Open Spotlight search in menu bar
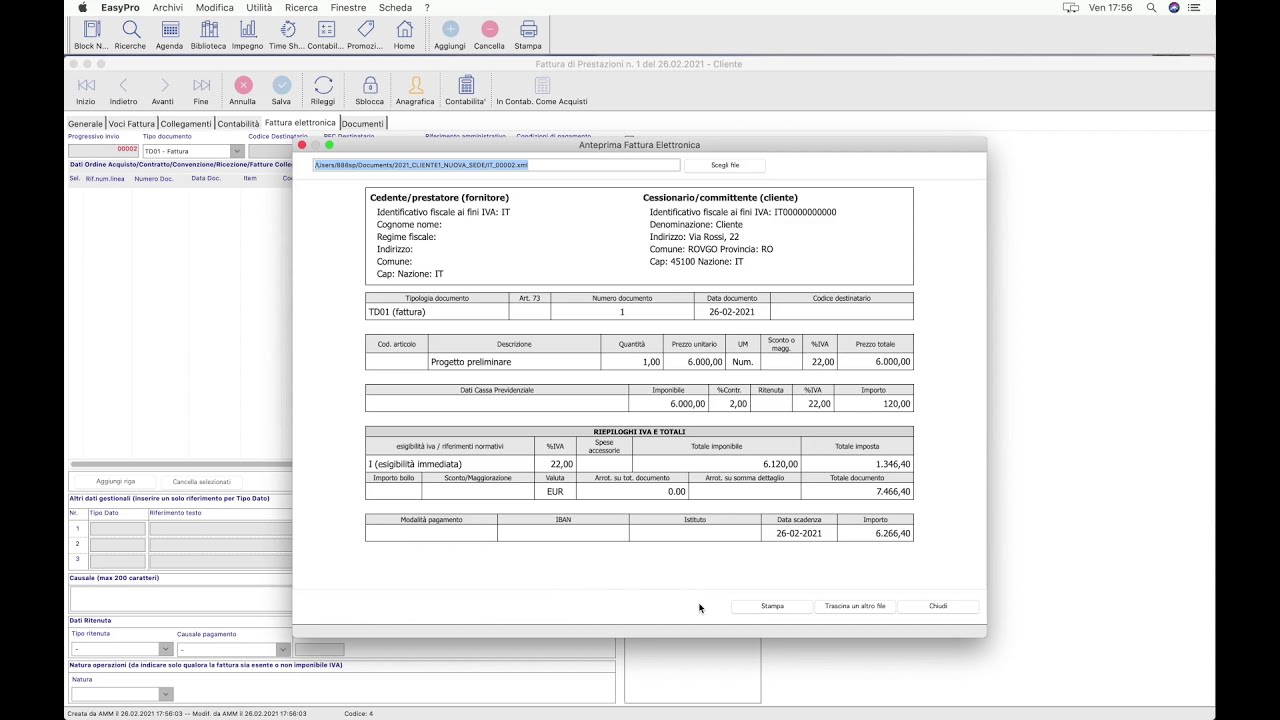This screenshot has width=1280, height=720. [x=1151, y=7]
